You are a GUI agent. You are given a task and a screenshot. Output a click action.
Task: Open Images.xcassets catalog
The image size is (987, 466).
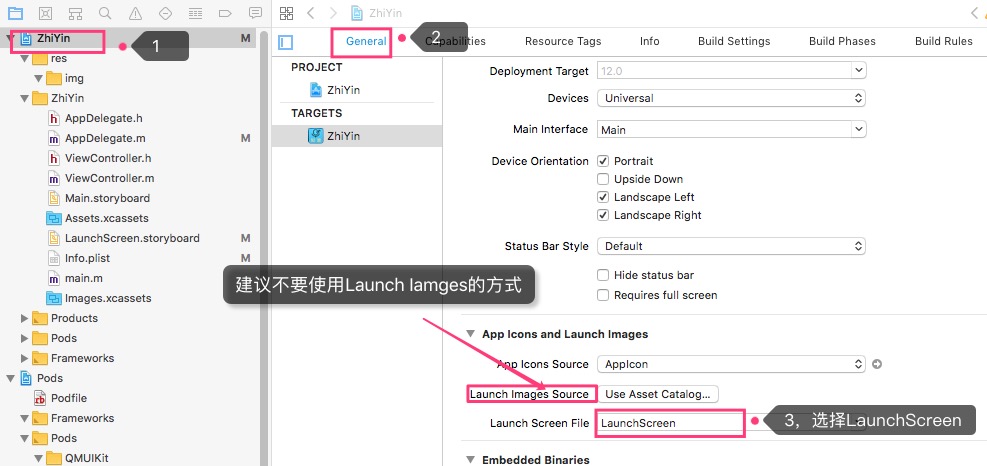[x=108, y=298]
